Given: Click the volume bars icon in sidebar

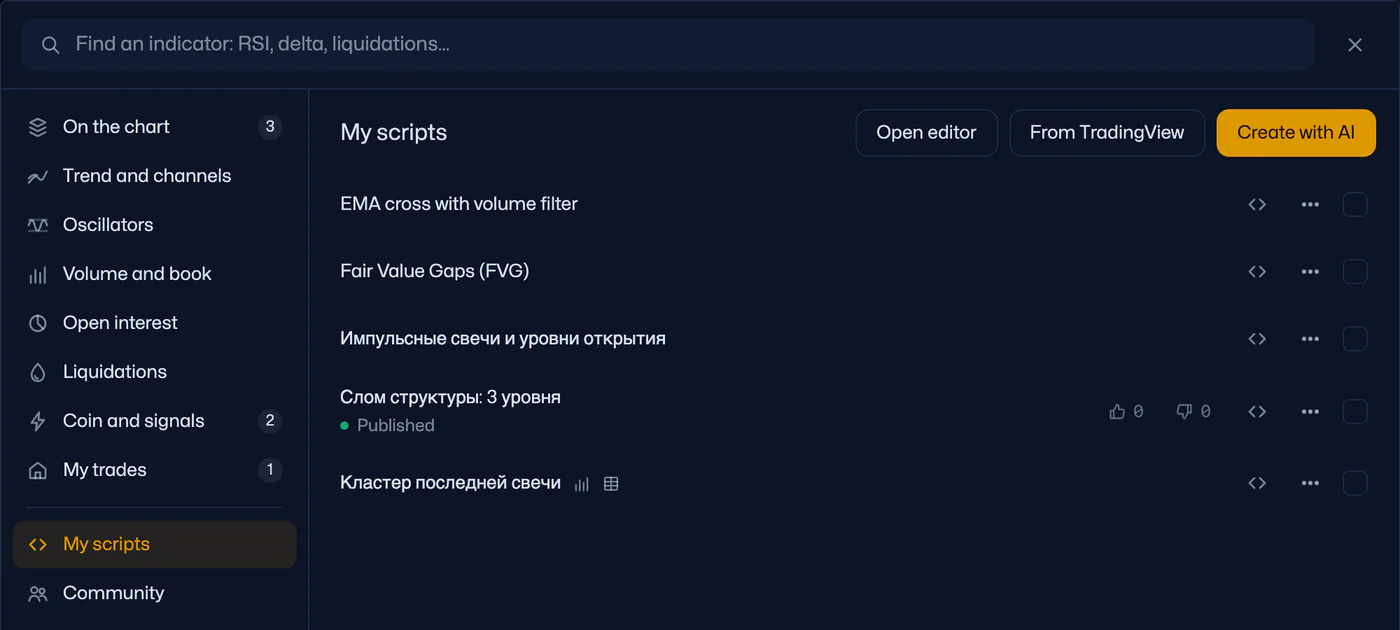Looking at the screenshot, I should click(x=38, y=274).
